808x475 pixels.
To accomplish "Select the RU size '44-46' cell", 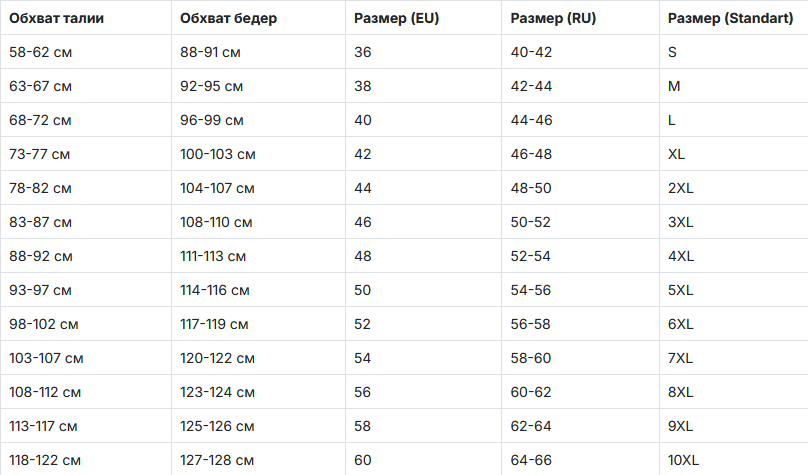I will tap(530, 120).
